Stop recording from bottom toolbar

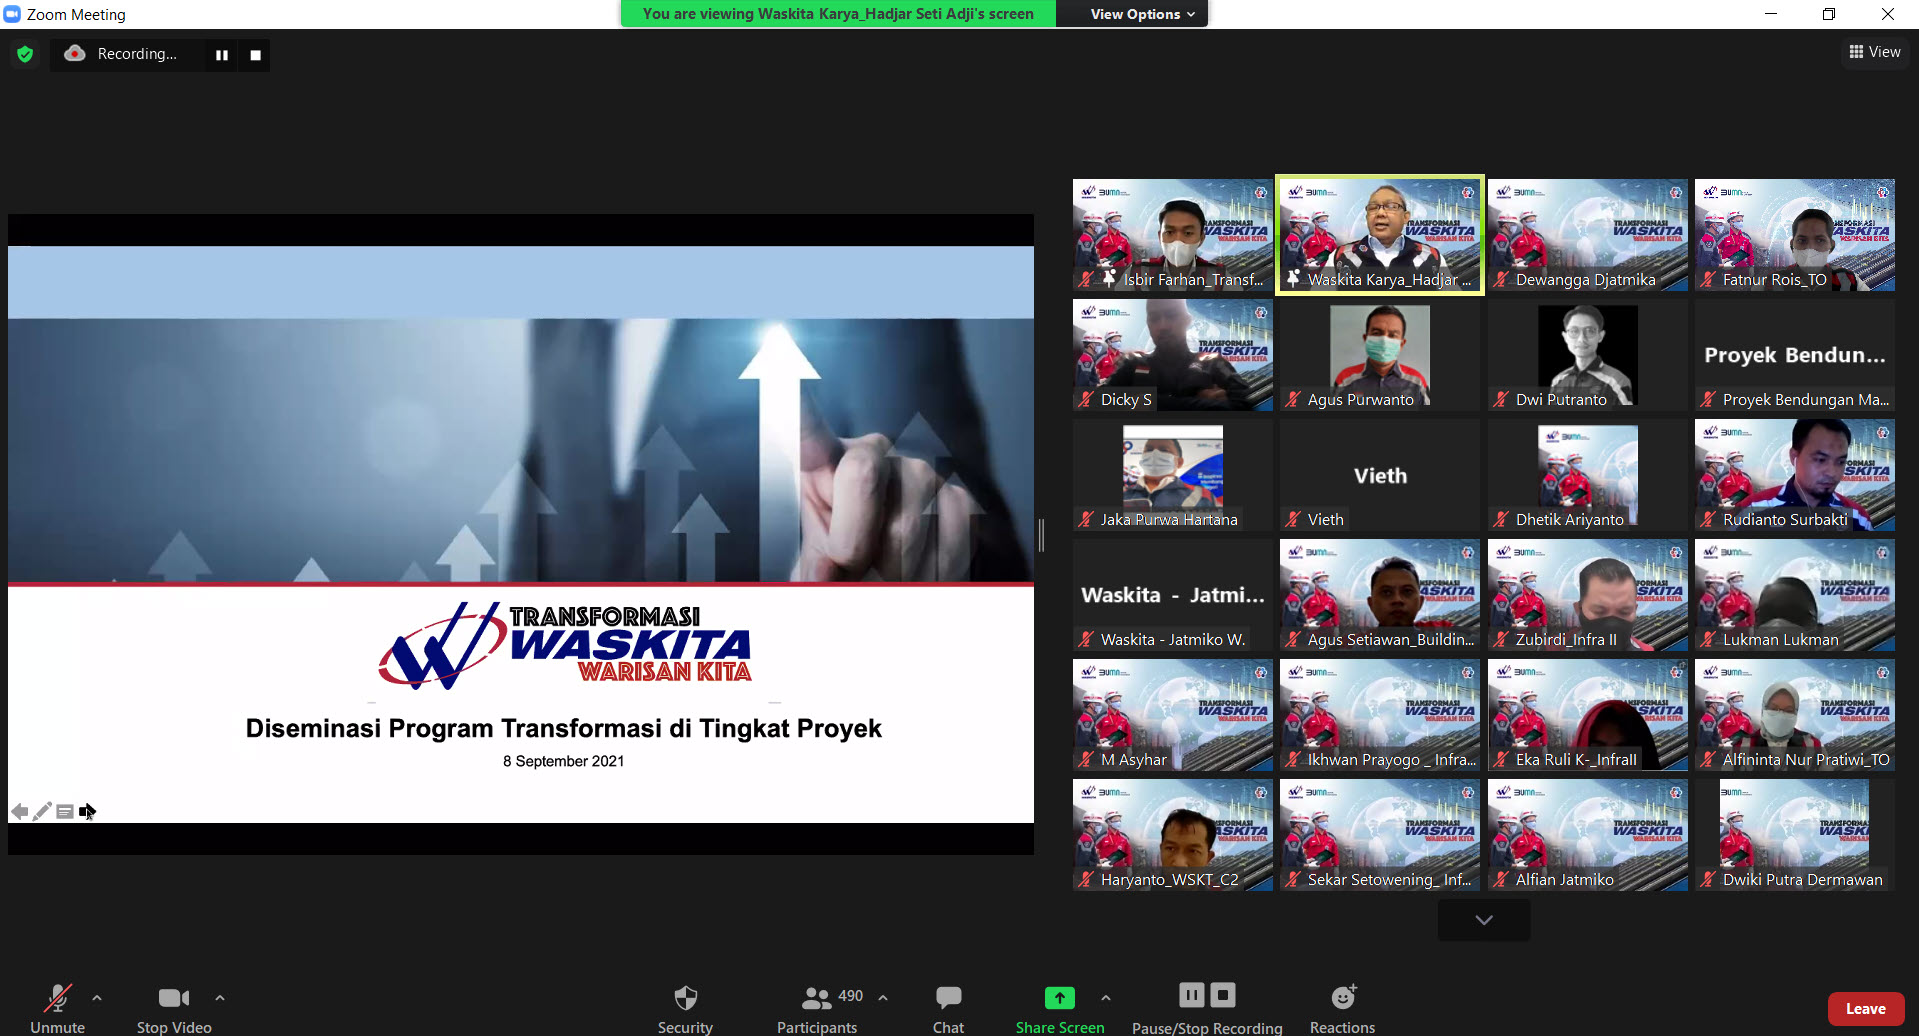click(1223, 995)
